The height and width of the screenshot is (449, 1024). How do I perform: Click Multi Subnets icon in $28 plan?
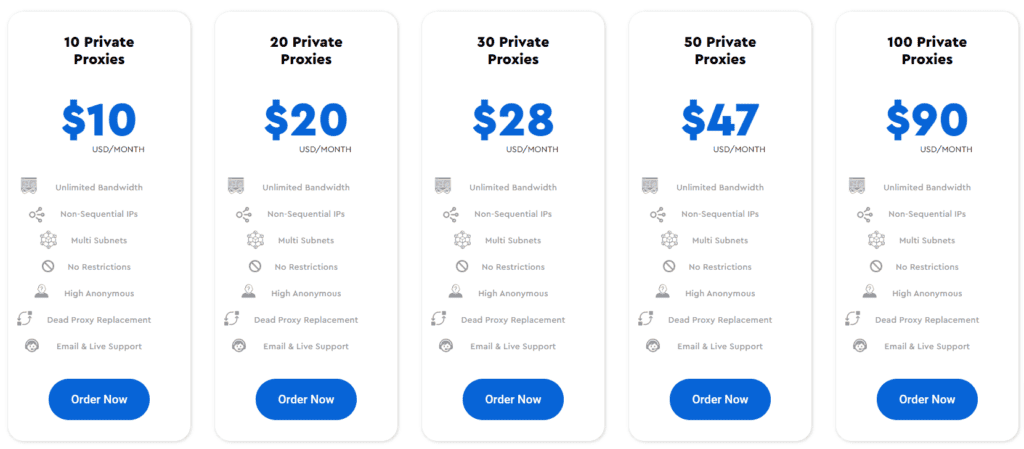462,240
